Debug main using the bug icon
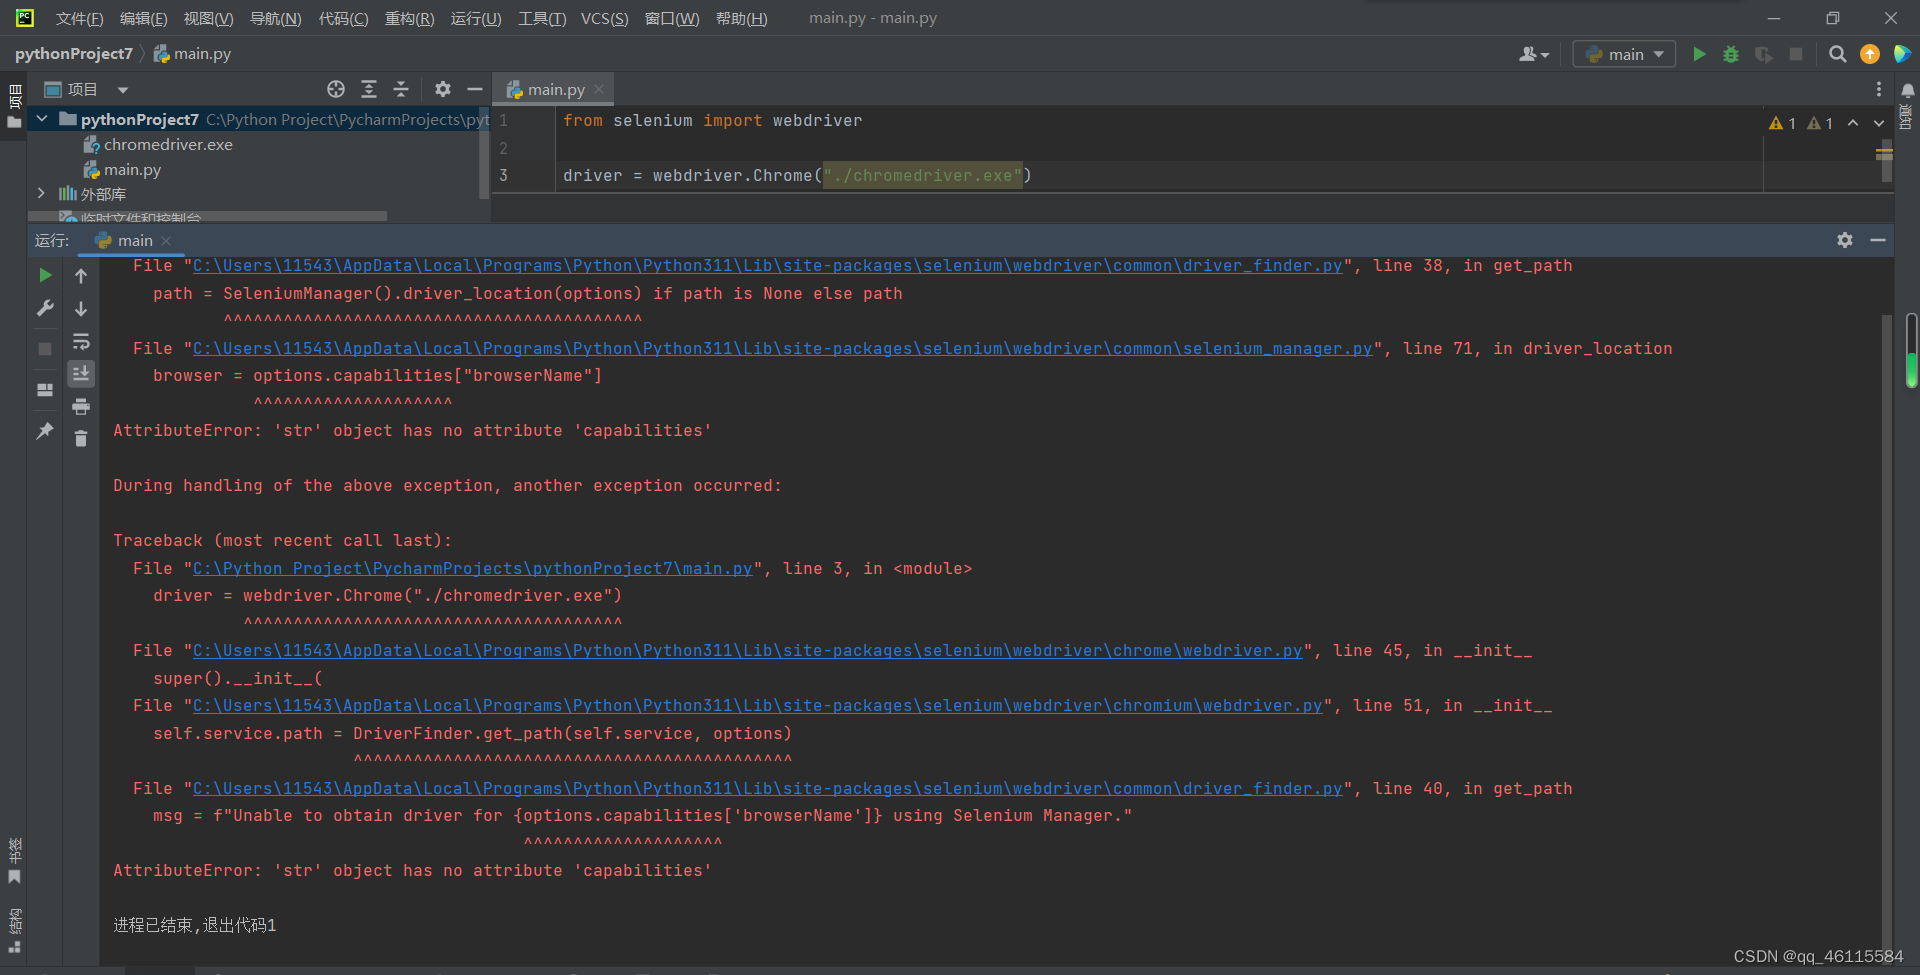 (1731, 54)
